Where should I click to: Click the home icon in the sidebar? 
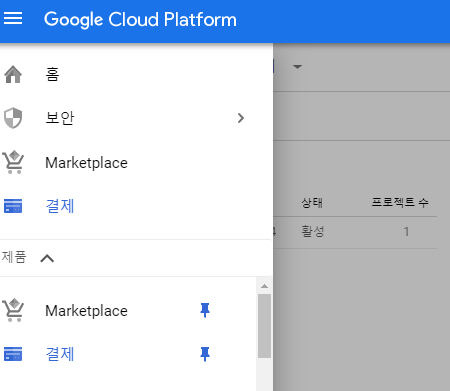pyautogui.click(x=13, y=74)
